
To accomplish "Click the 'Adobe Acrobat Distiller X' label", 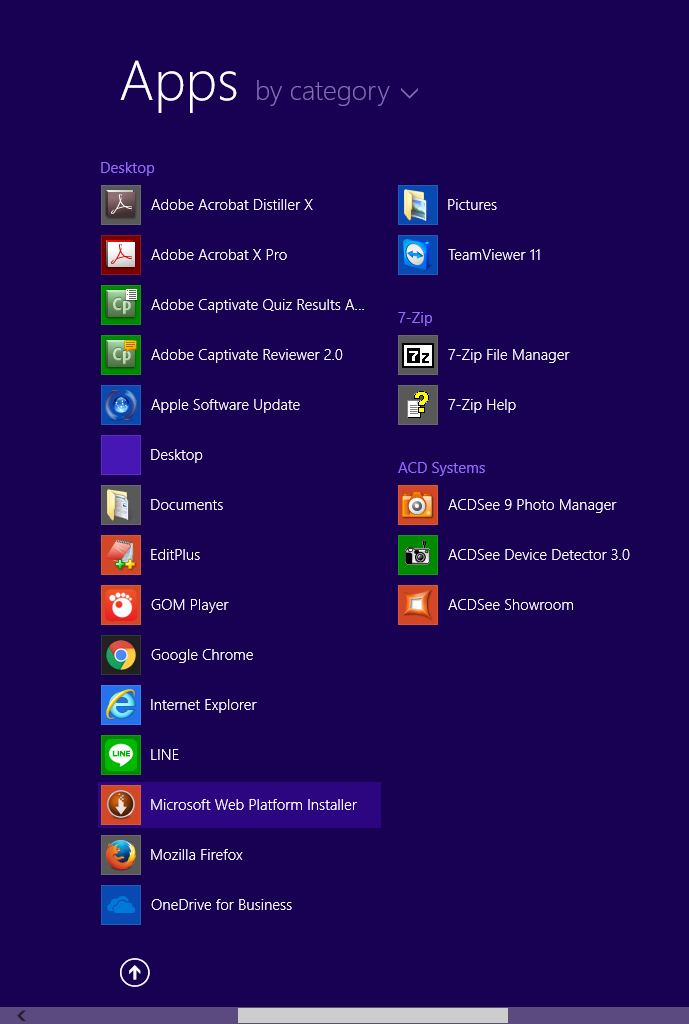I will pyautogui.click(x=232, y=205).
